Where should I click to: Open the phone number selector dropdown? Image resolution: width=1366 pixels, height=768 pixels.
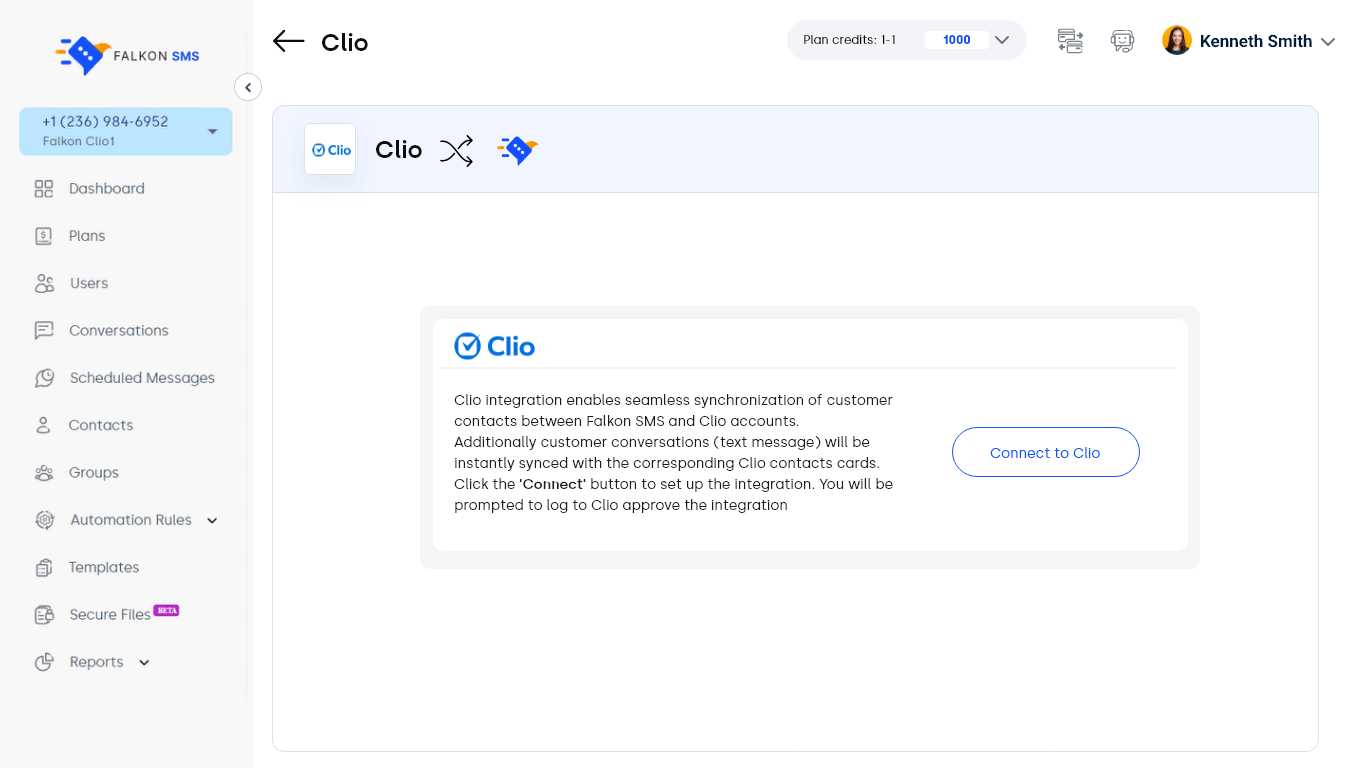[126, 131]
